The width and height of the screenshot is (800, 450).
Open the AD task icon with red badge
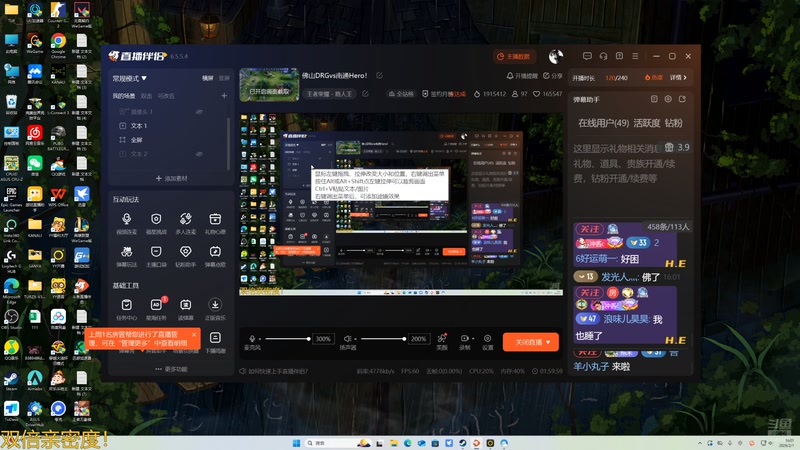[156, 309]
